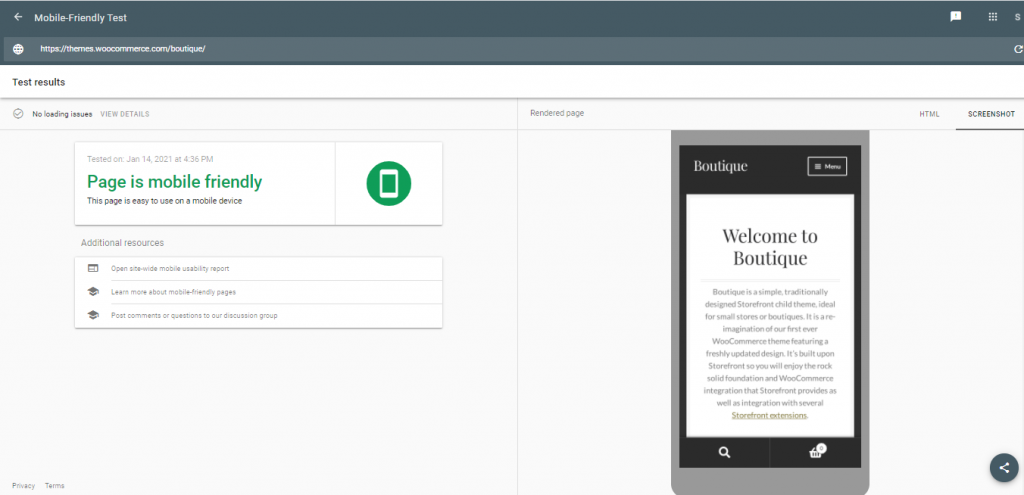
Task: Open the Terms link
Action: tap(55, 486)
